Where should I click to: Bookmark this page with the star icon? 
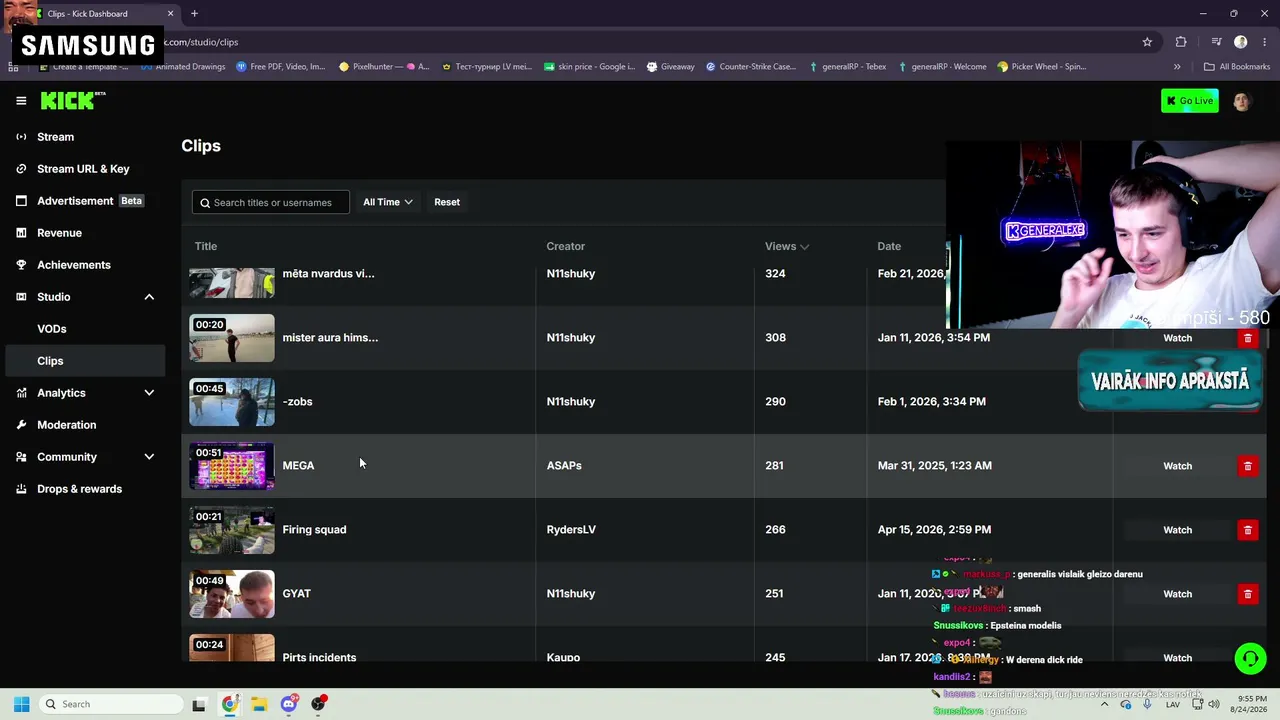coord(1147,42)
